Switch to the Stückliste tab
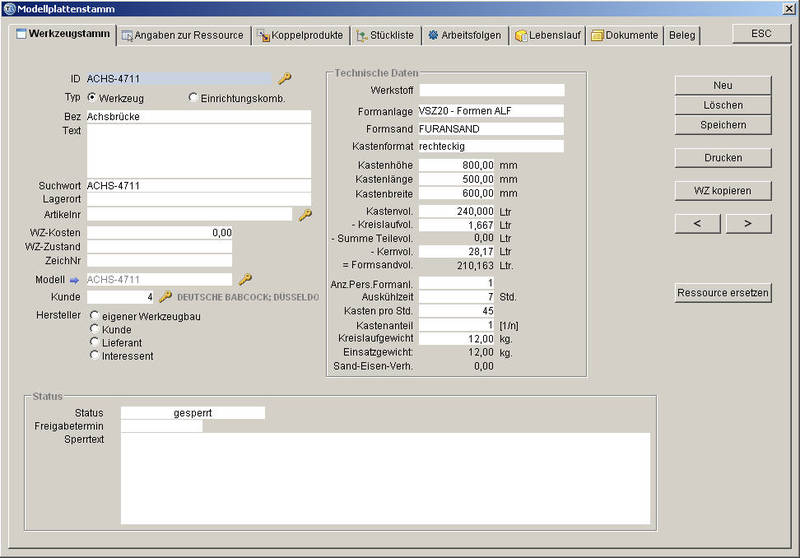This screenshot has width=800, height=558. 385,35
